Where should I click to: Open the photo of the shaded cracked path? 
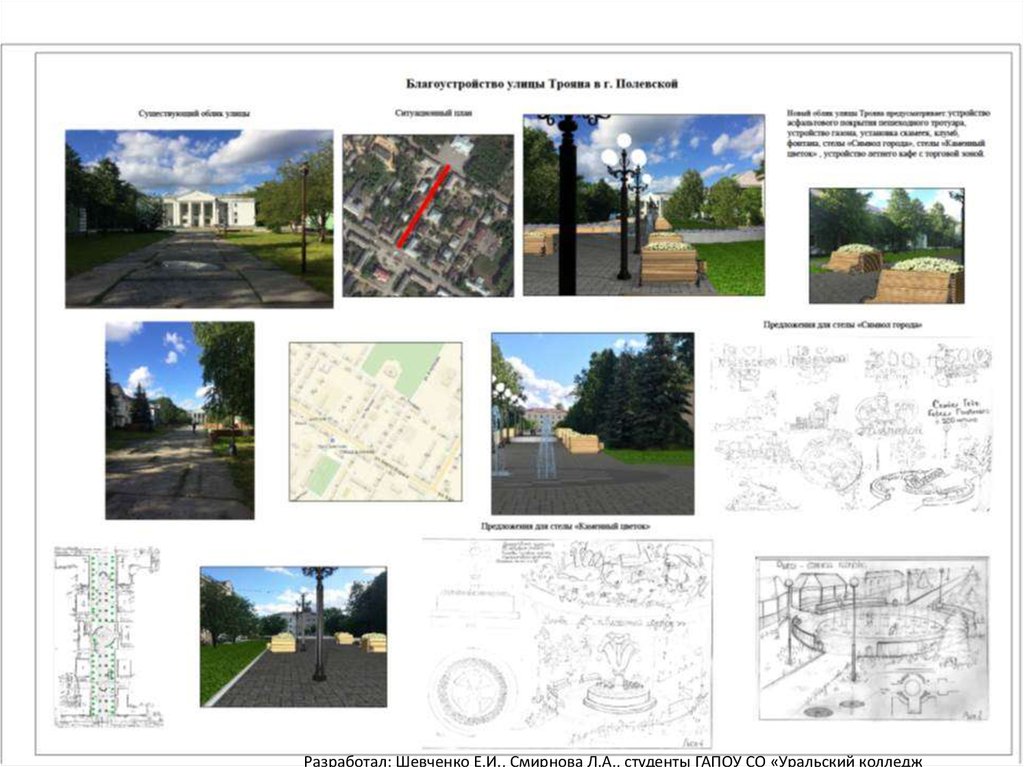[180, 420]
